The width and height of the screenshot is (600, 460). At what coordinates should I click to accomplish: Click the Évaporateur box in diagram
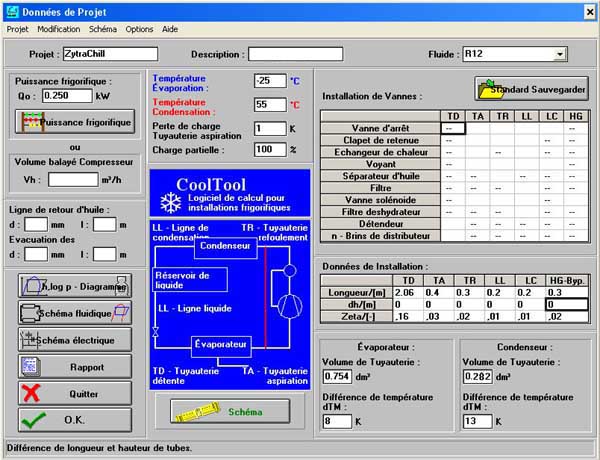pyautogui.click(x=221, y=346)
